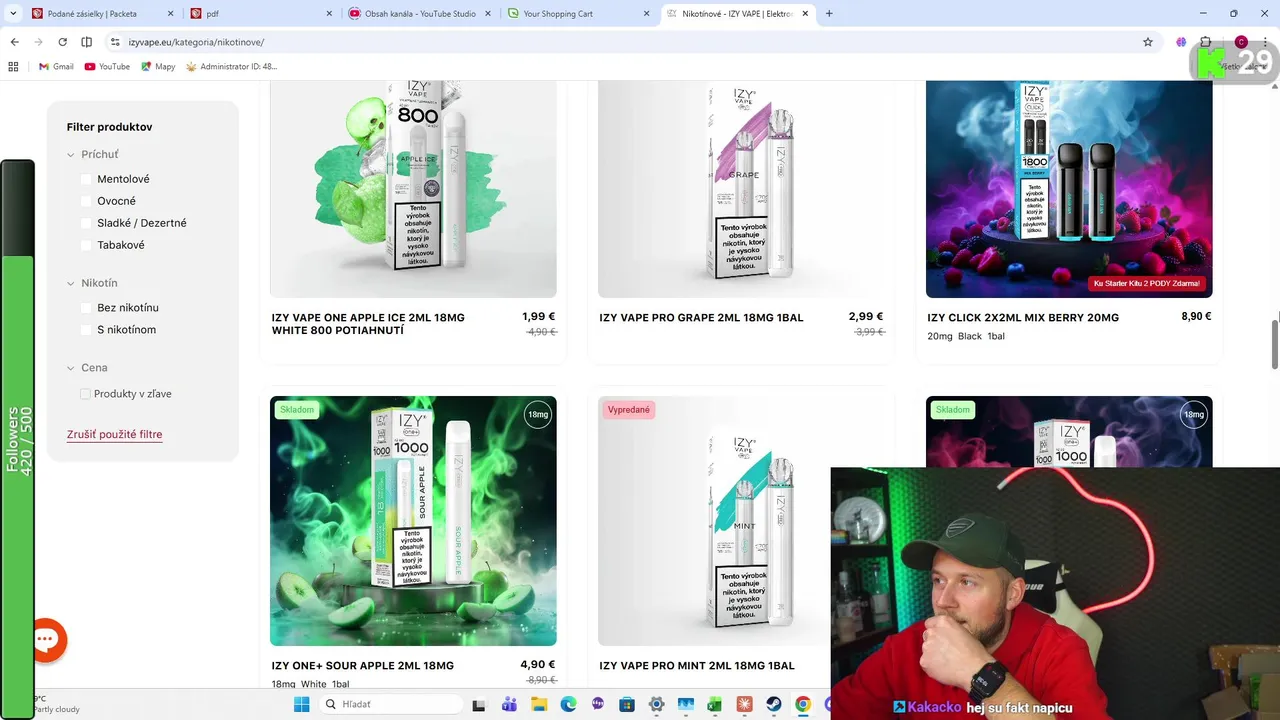Open the YouTube bookmark
Image resolution: width=1280 pixels, height=720 pixels.
coord(107,66)
